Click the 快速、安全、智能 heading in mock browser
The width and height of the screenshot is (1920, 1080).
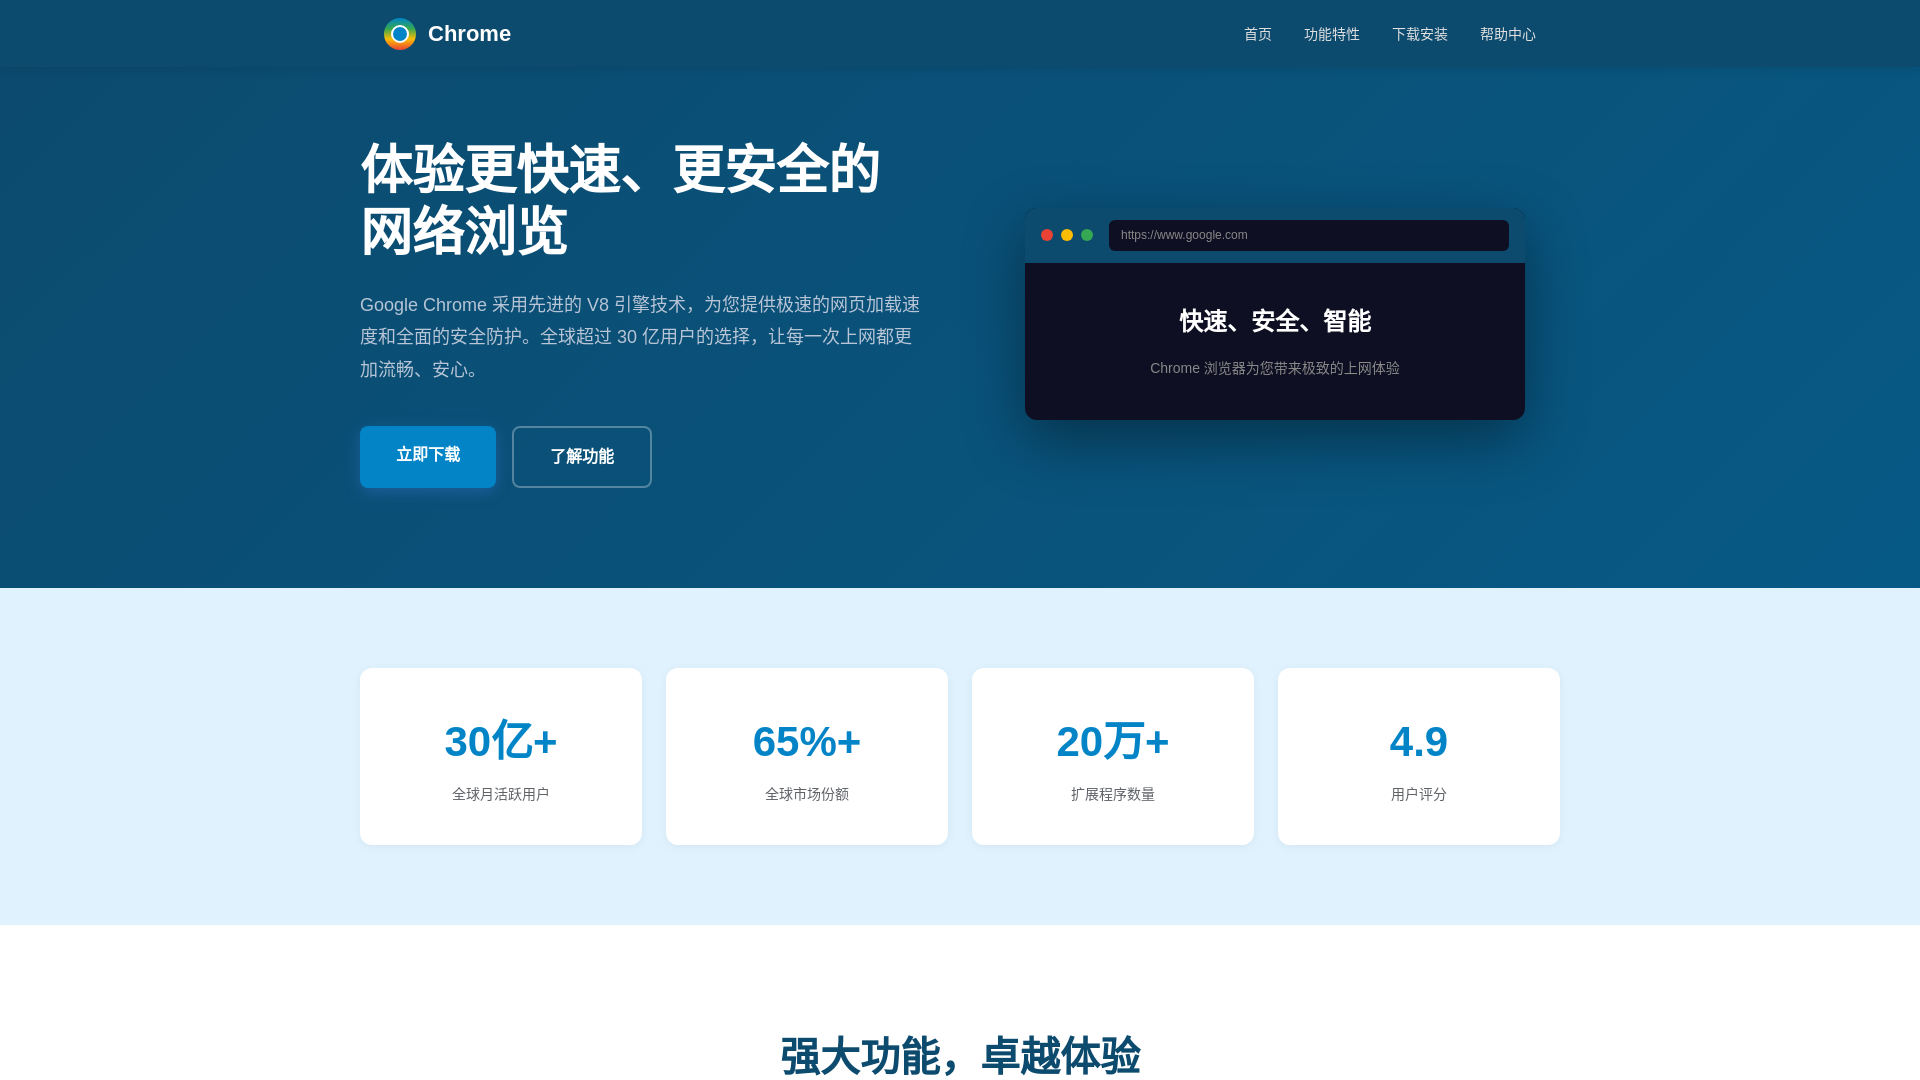click(x=1275, y=321)
